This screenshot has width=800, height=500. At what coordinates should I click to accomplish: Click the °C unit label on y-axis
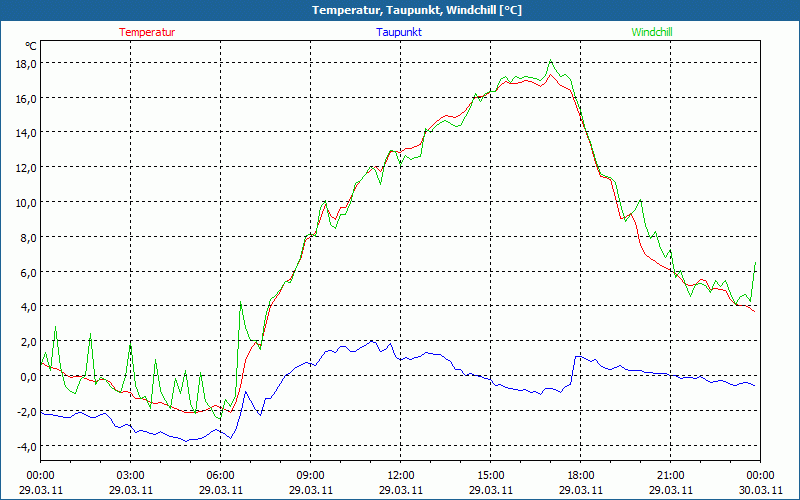pos(31,46)
